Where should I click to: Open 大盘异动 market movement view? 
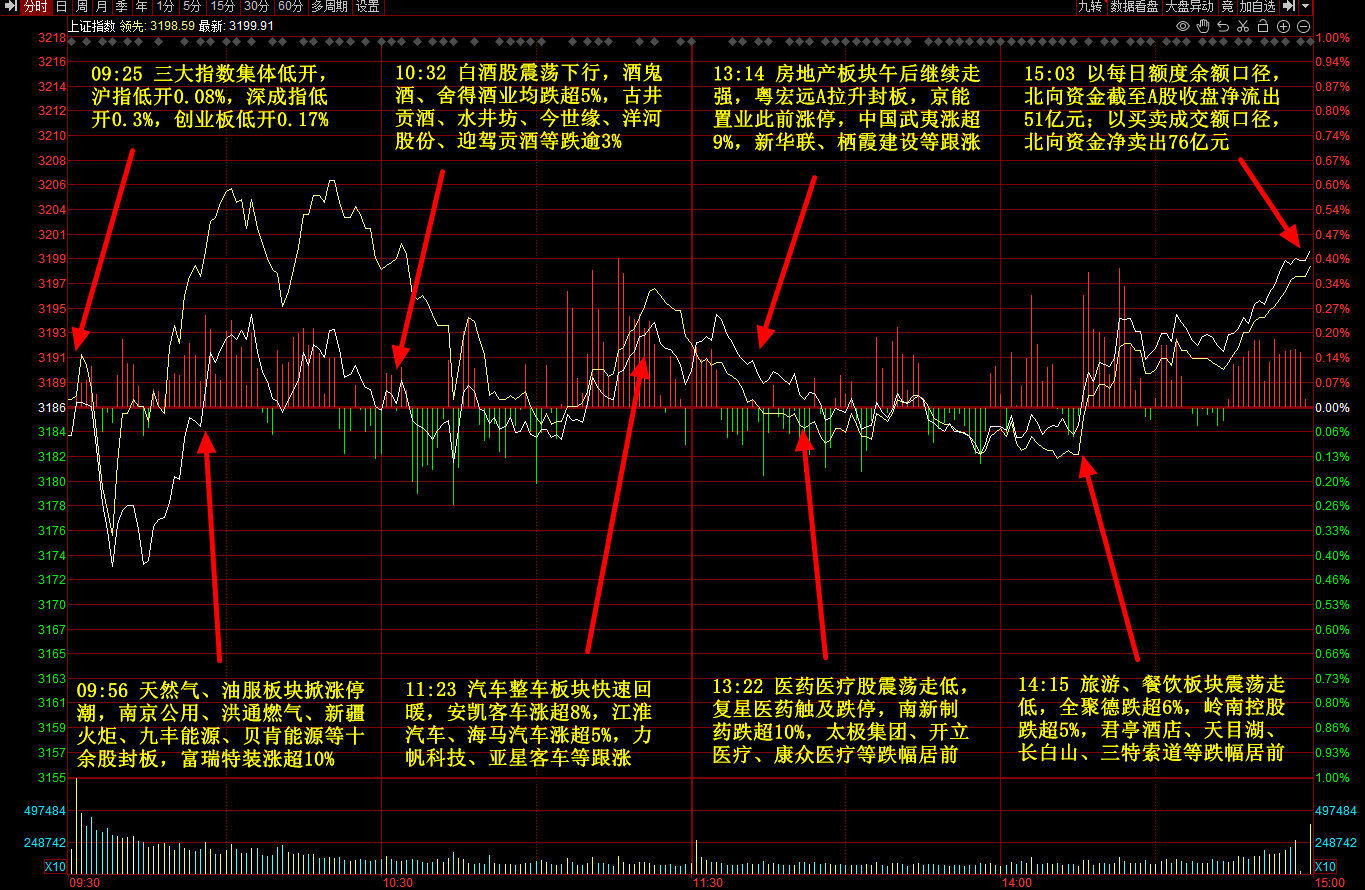[1189, 7]
